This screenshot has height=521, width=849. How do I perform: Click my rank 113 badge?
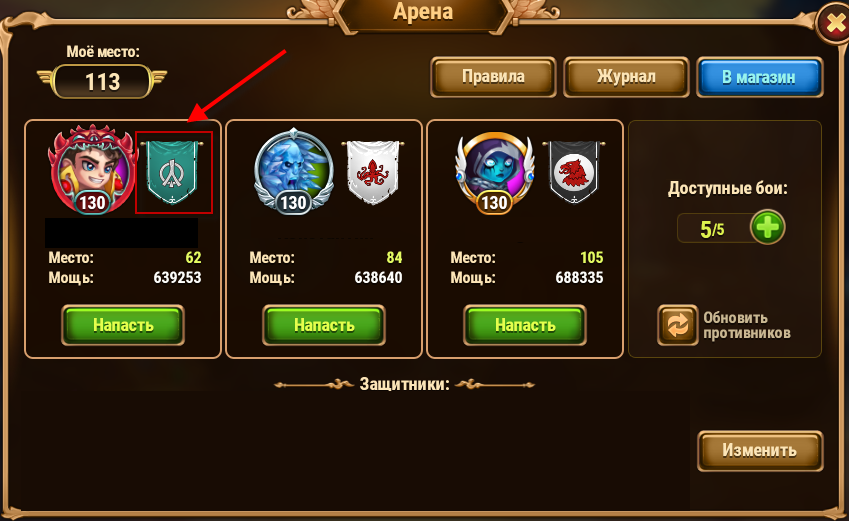tap(102, 81)
